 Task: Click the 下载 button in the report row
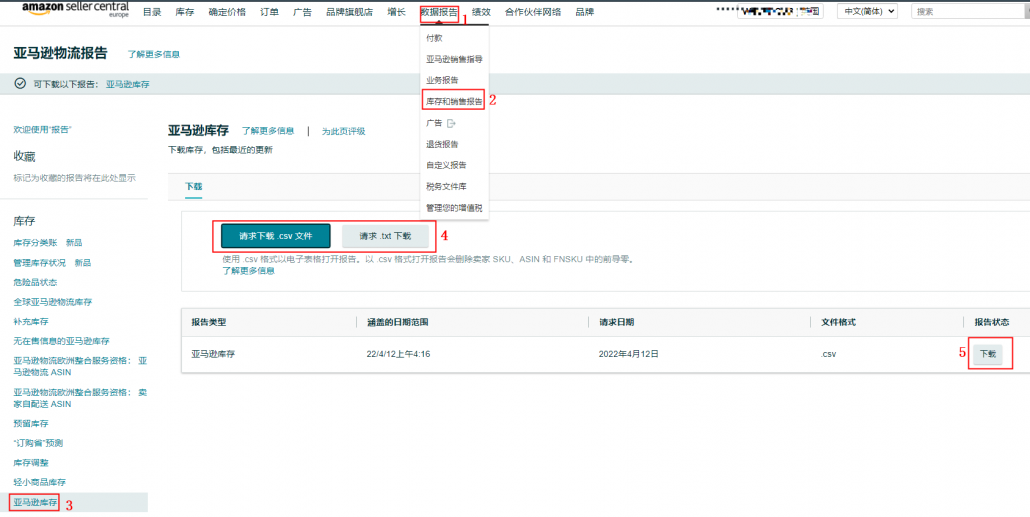988,354
